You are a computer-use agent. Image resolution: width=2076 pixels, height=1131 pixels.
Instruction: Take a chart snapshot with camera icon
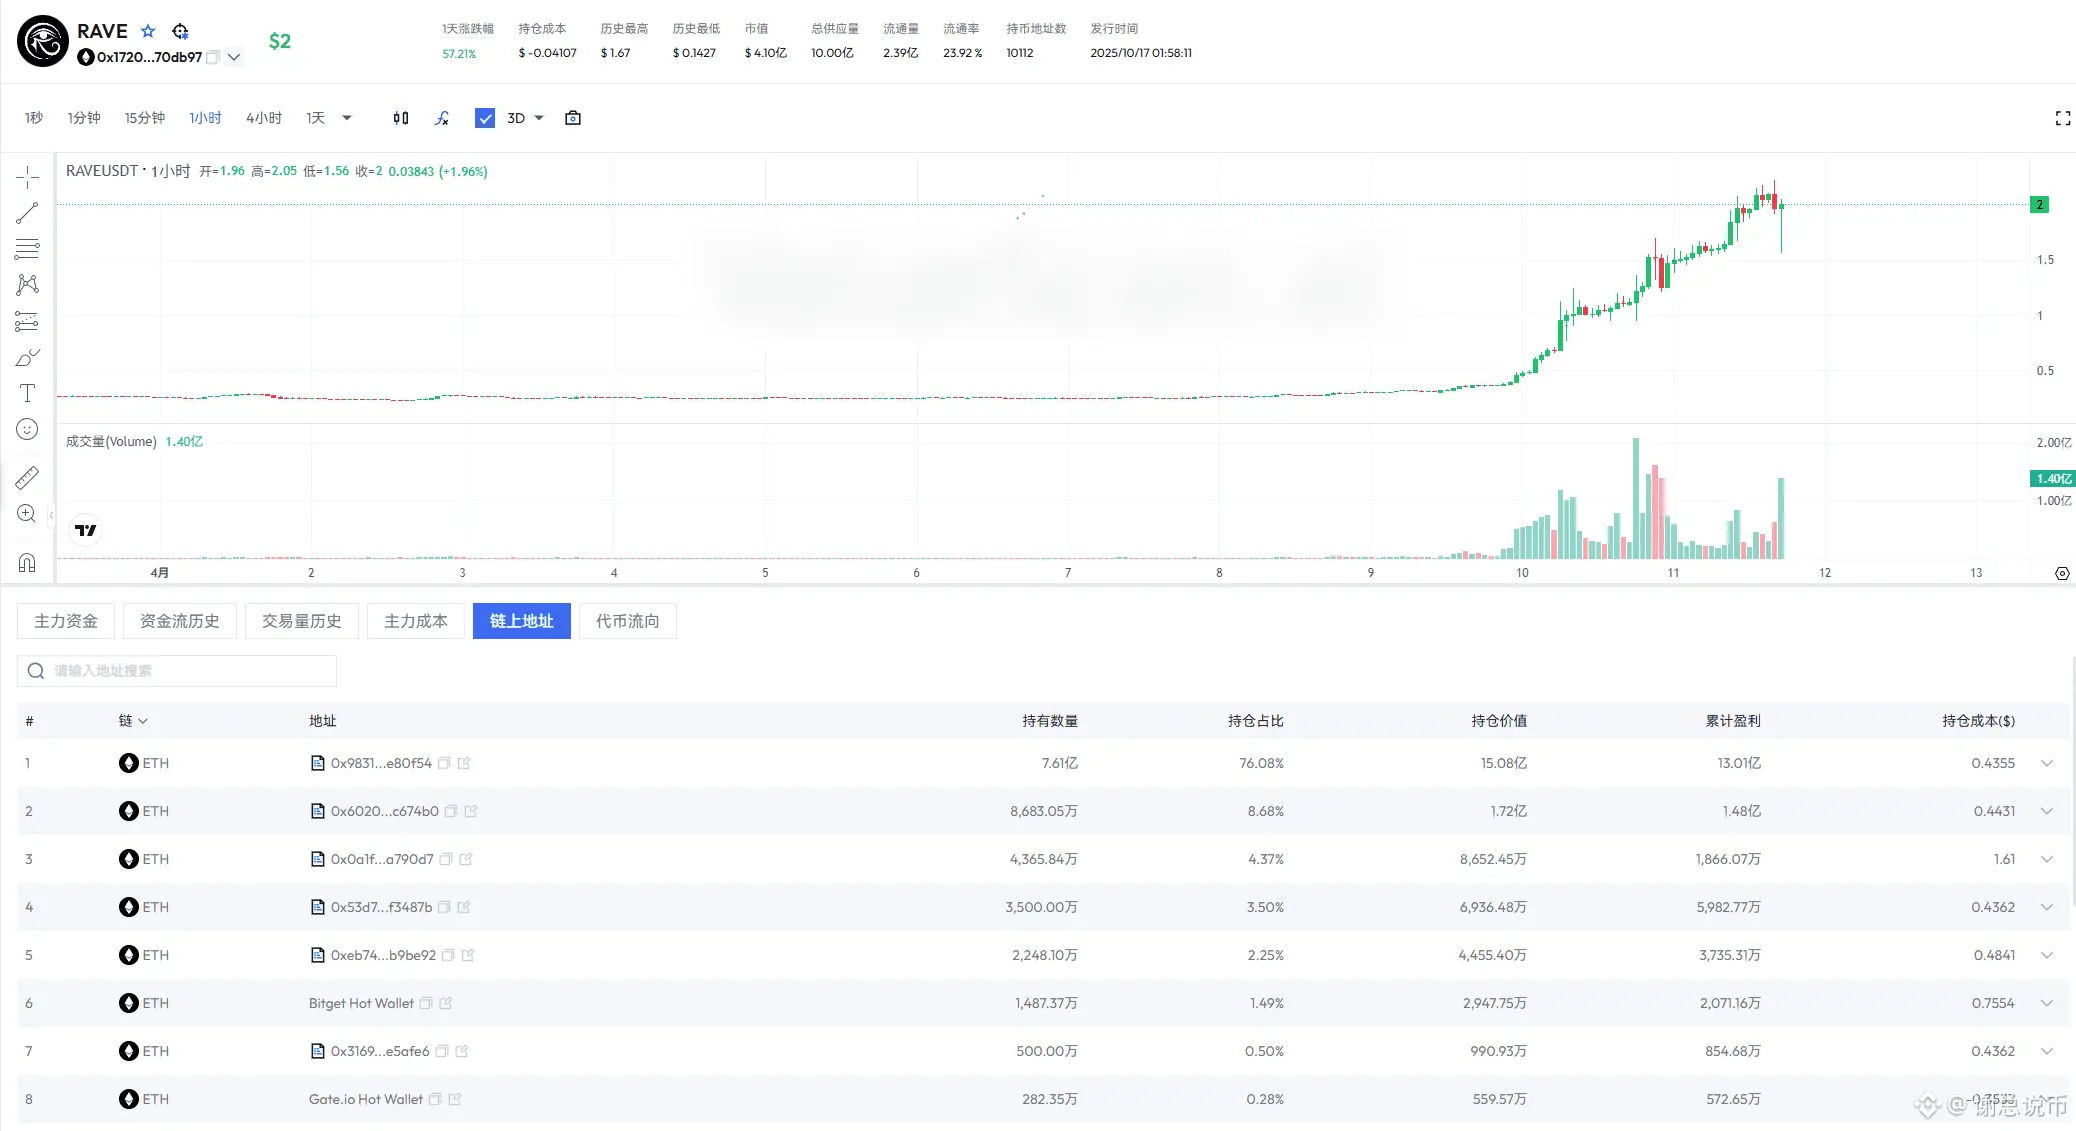(x=573, y=118)
